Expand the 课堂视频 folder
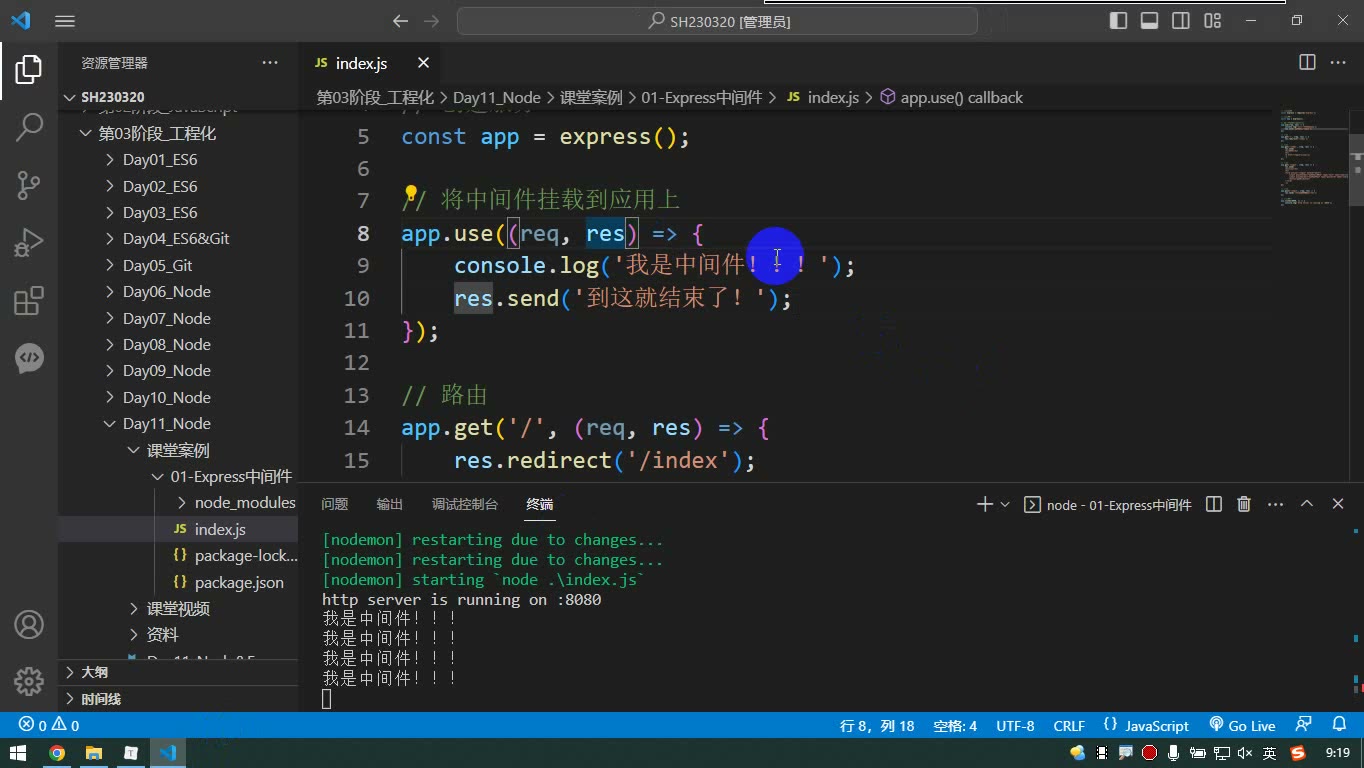The image size is (1364, 768). tap(178, 609)
